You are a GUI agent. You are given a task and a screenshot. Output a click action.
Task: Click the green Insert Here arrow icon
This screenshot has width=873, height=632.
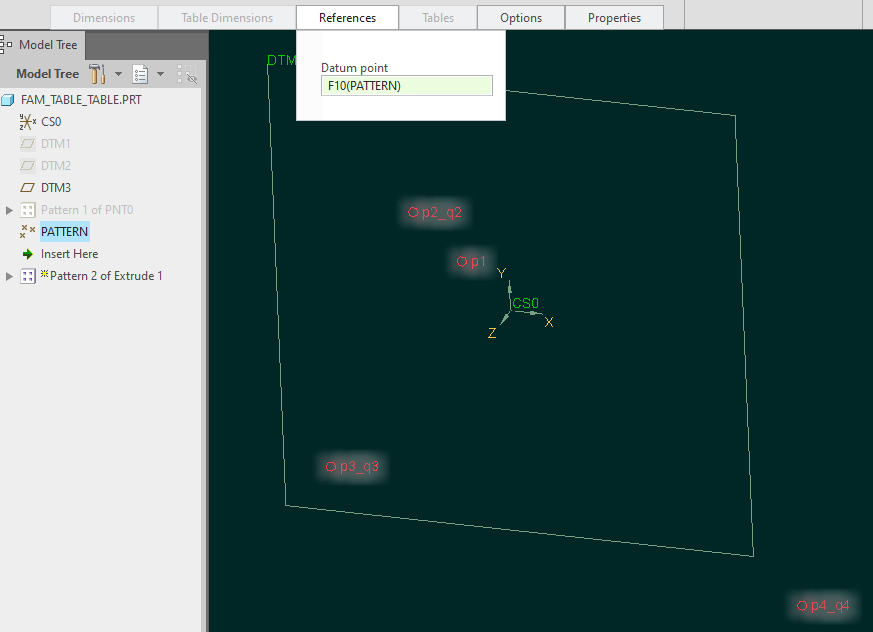(x=28, y=253)
